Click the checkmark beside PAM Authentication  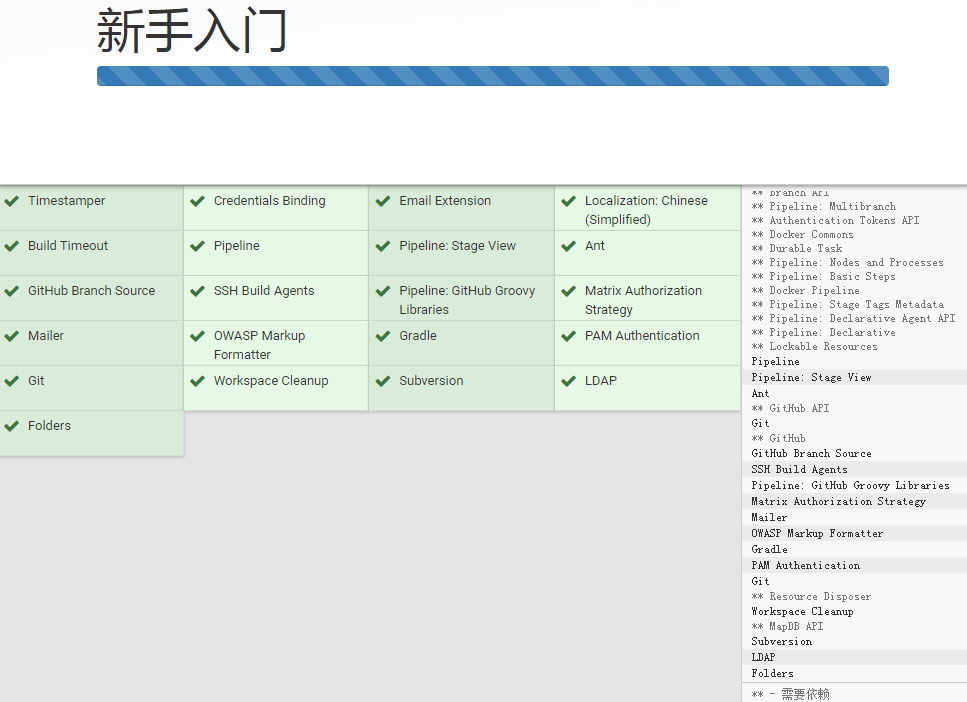click(x=569, y=335)
